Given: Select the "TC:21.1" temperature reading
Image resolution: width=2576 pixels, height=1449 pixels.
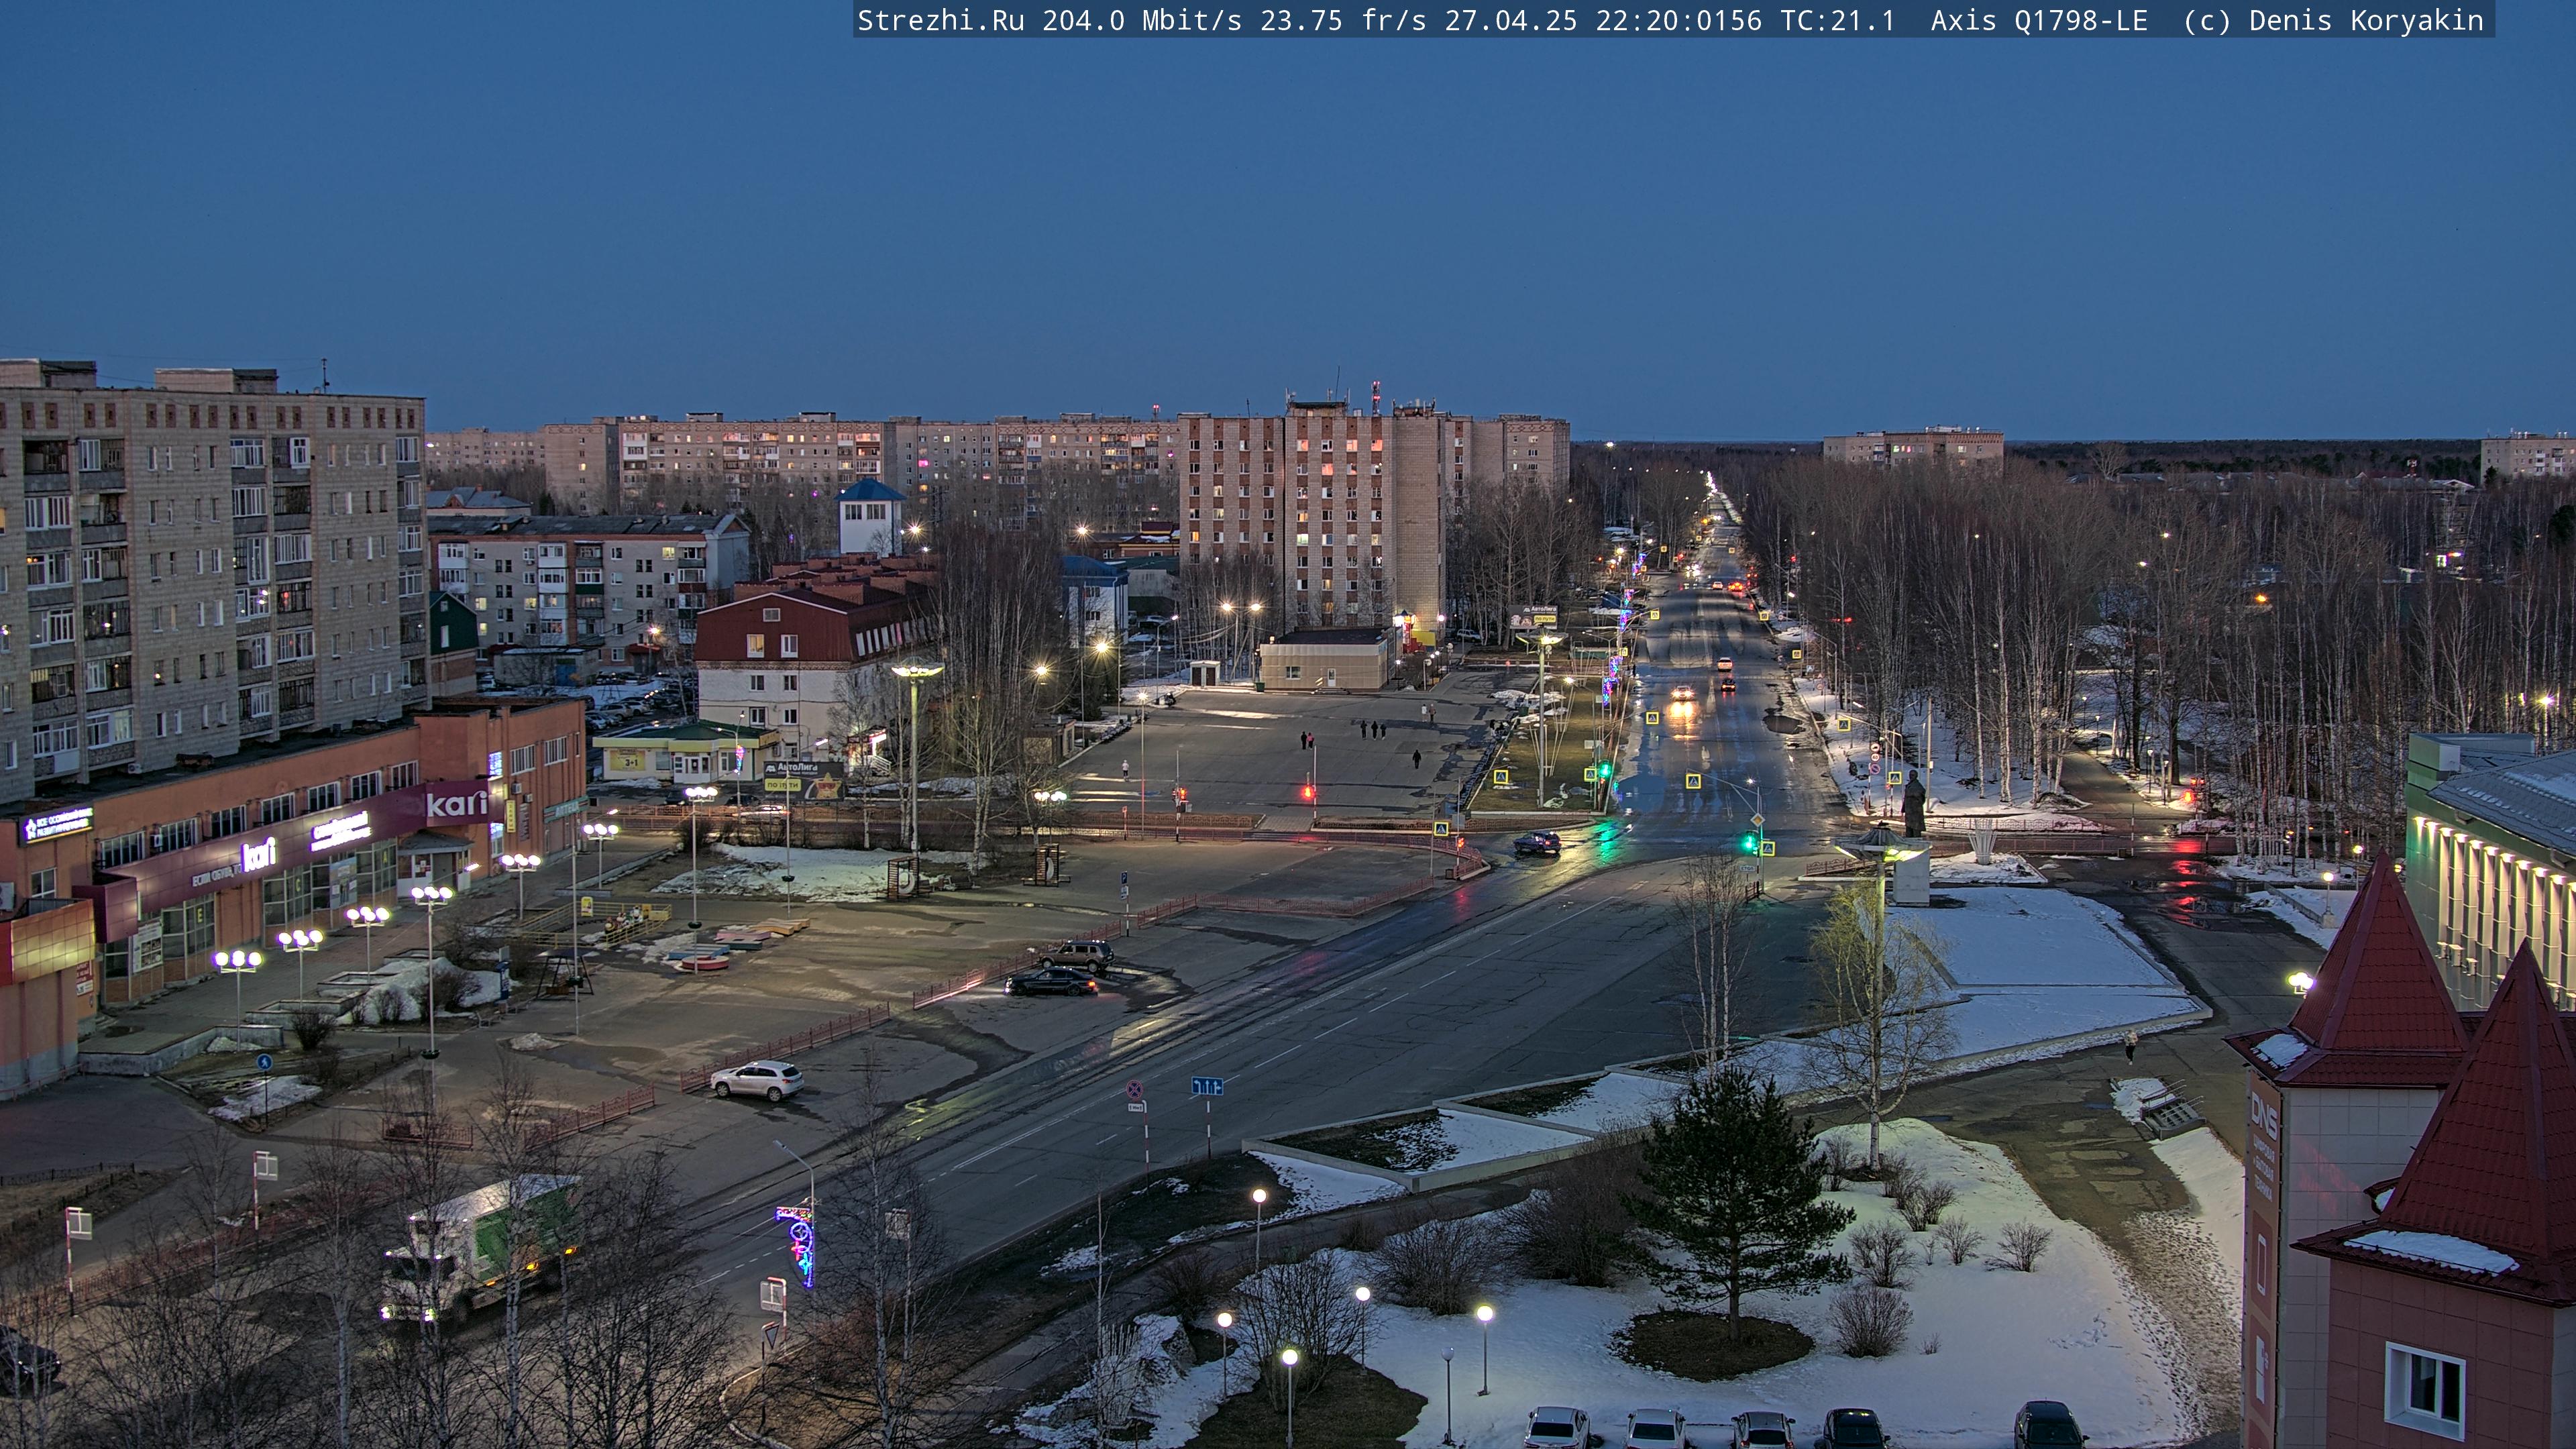Looking at the screenshot, I should 1838,21.
